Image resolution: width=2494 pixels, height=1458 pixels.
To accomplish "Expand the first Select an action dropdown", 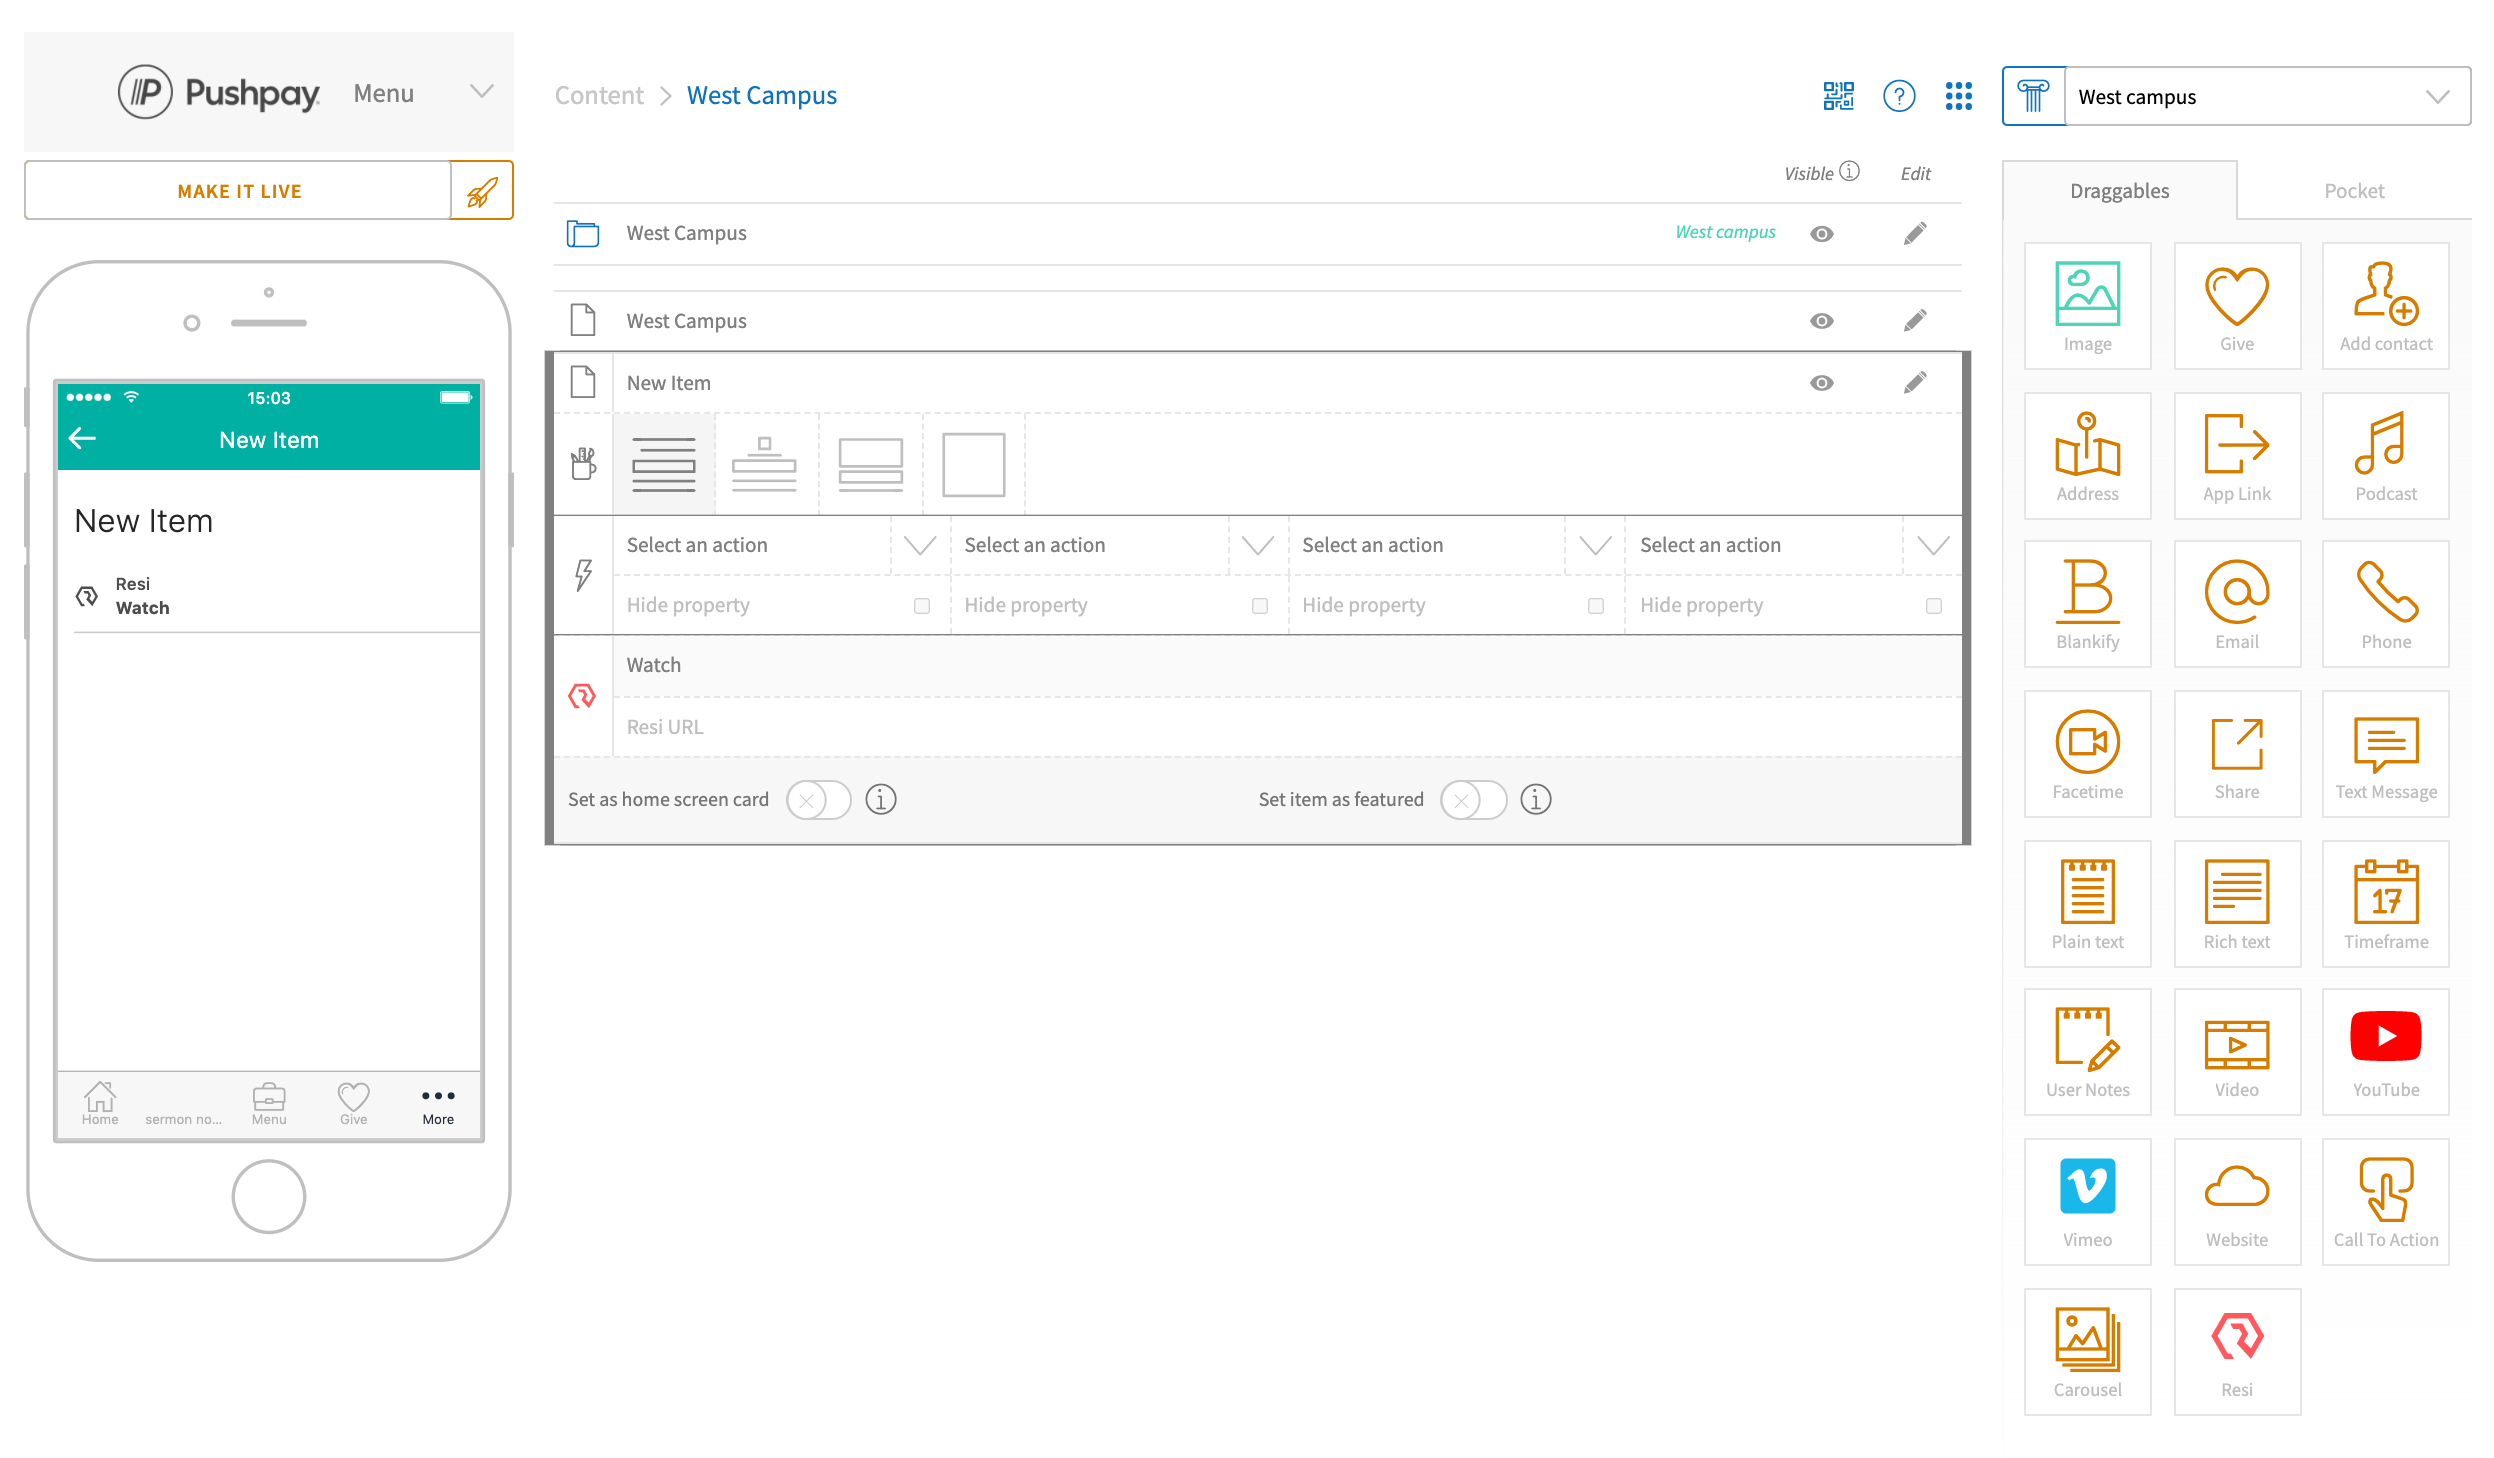I will 919,545.
